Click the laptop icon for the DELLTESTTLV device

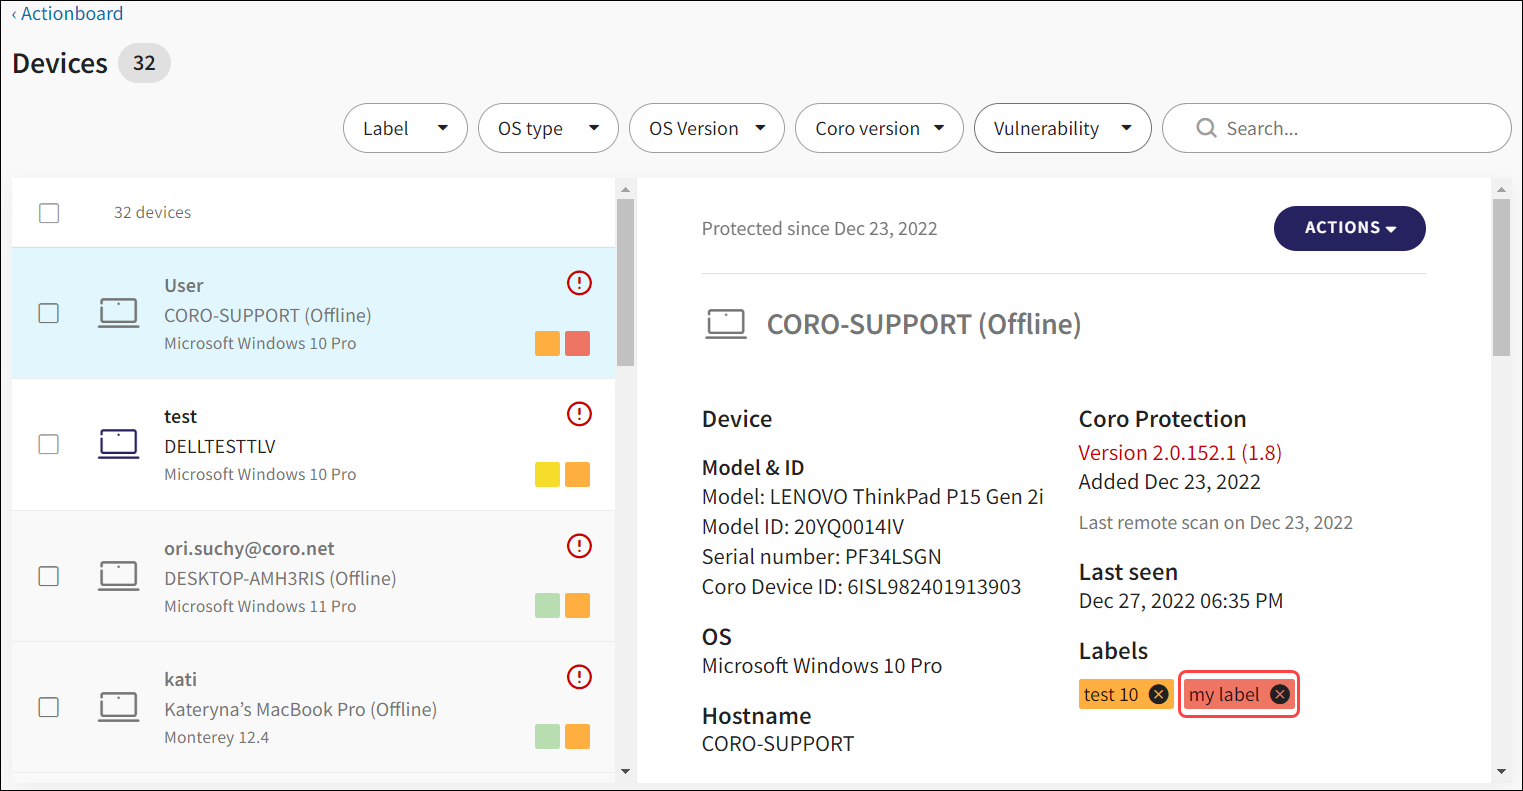[118, 443]
